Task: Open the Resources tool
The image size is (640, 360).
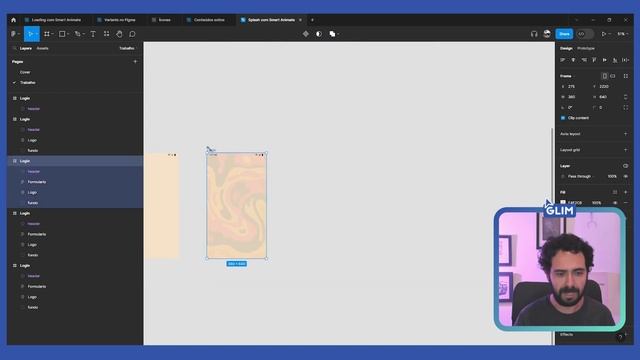Action: click(x=106, y=34)
